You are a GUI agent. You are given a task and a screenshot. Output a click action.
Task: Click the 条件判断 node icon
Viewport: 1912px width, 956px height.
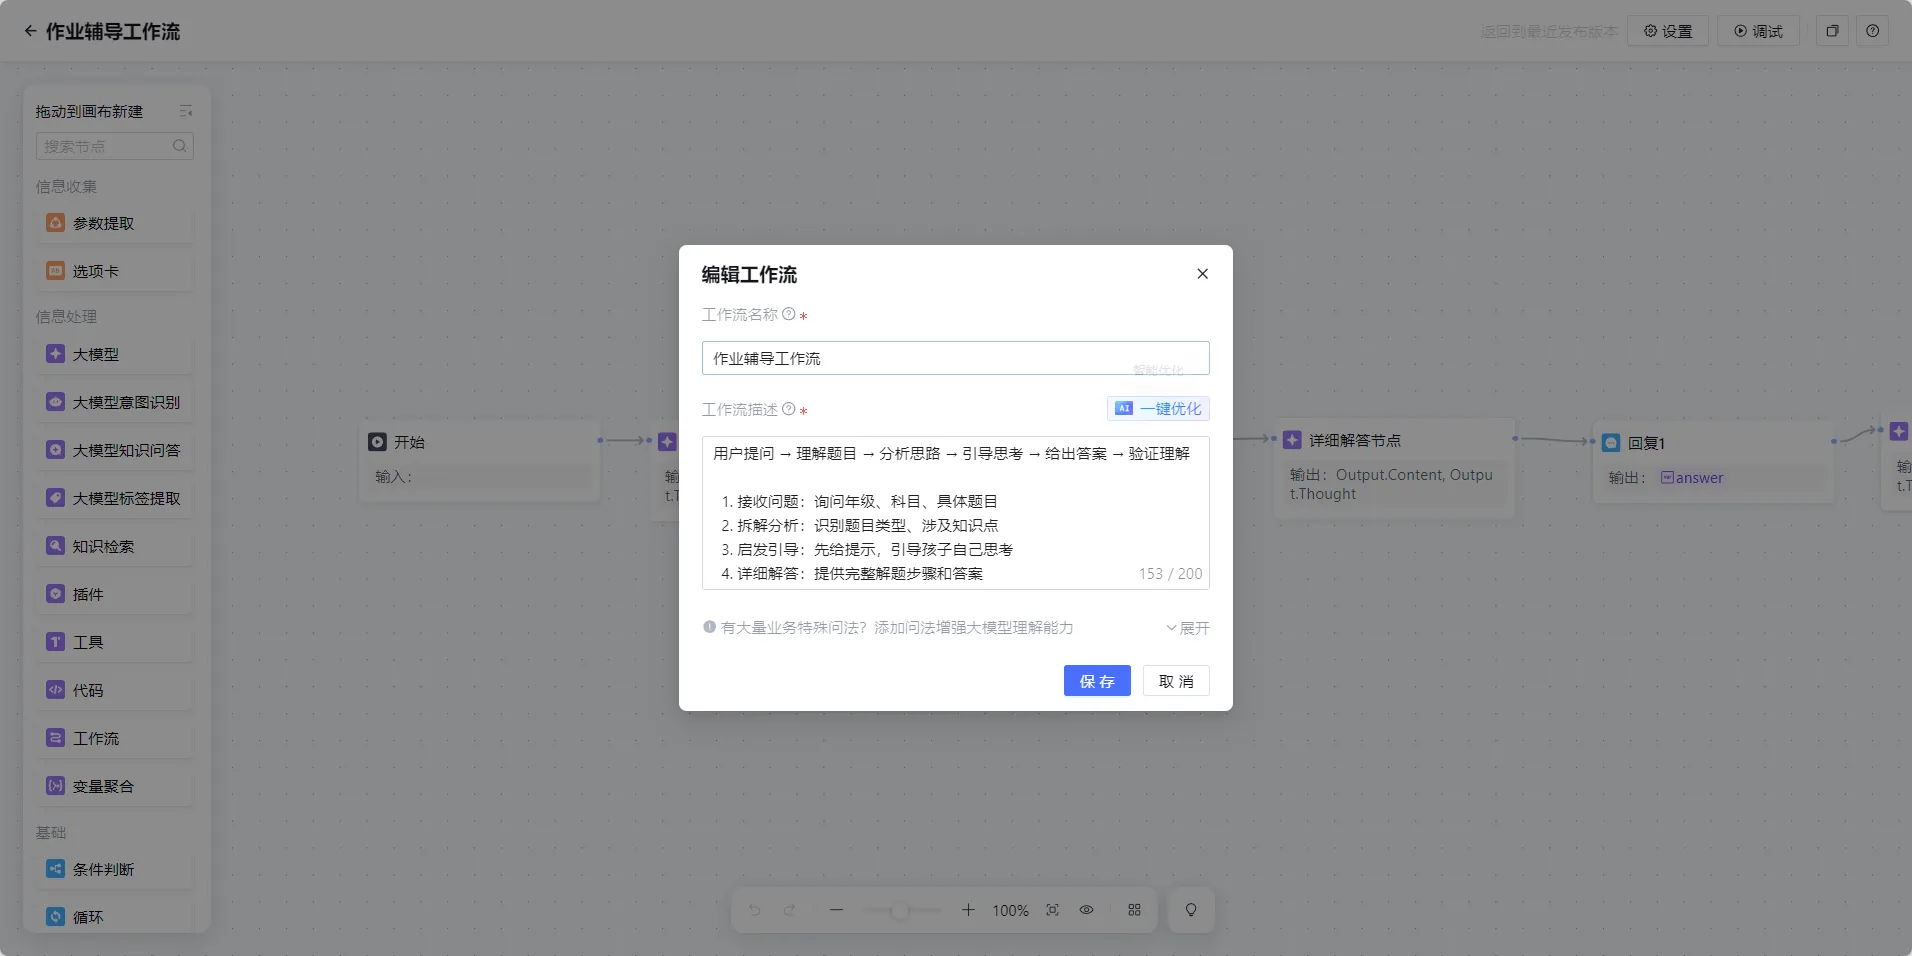click(56, 869)
